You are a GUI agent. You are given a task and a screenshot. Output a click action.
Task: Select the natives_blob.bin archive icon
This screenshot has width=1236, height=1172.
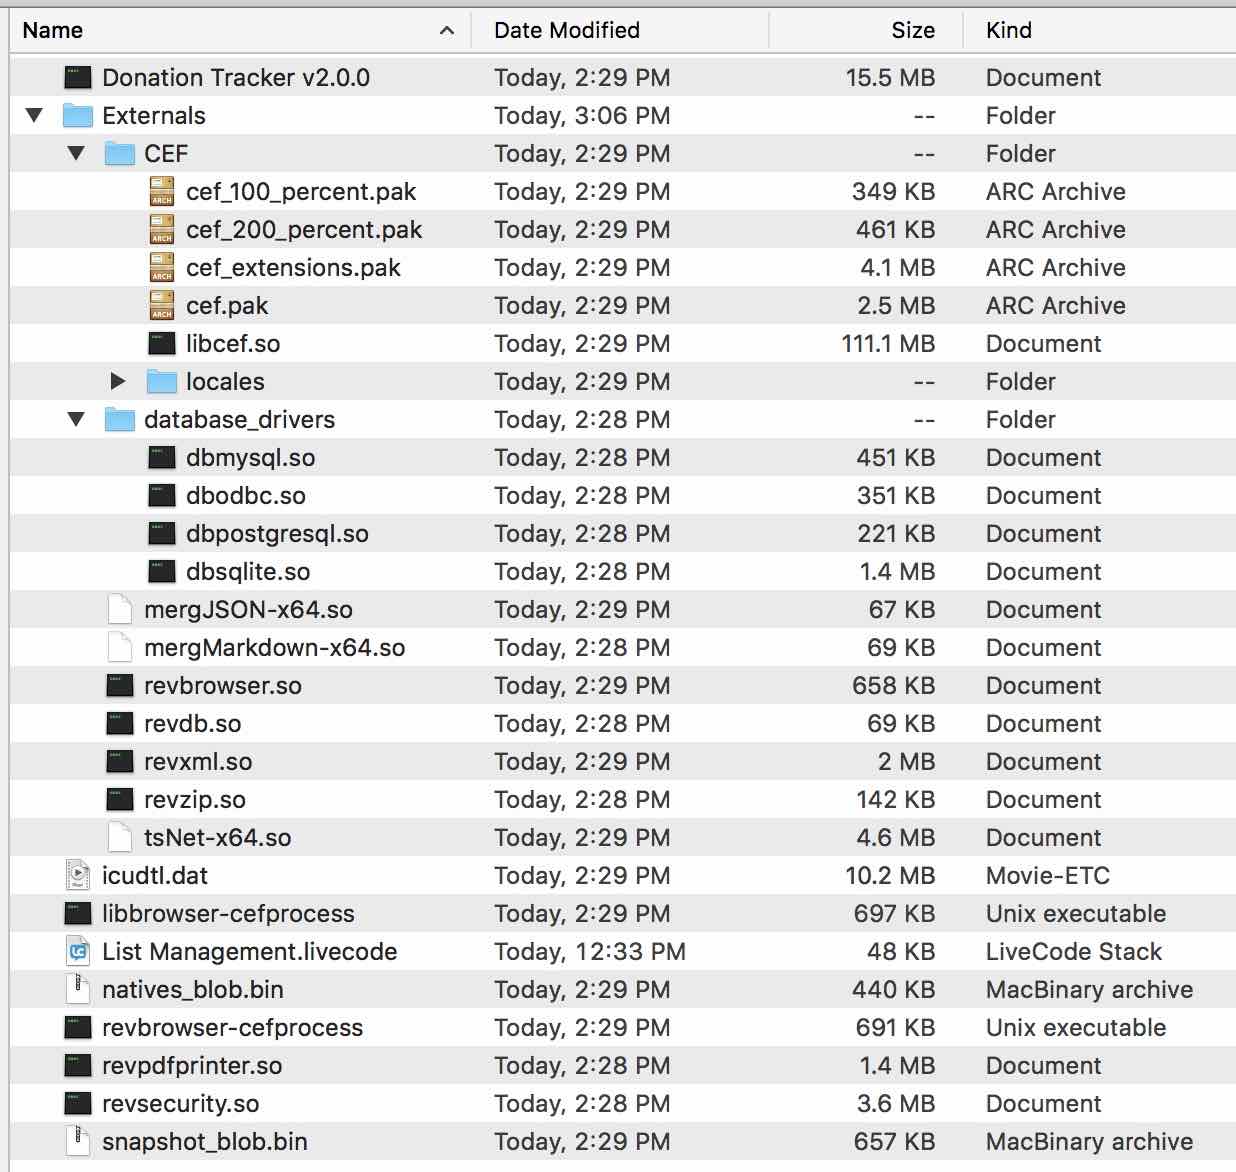(78, 990)
